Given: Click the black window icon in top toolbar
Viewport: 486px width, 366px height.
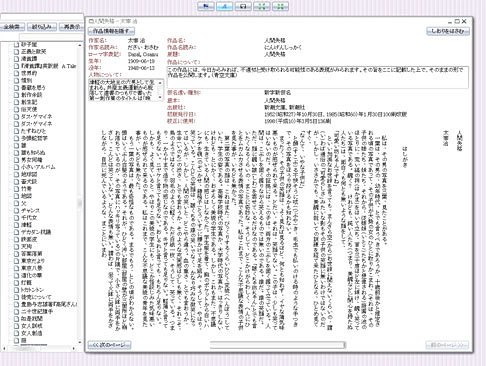Looking at the screenshot, I should [x=243, y=6].
